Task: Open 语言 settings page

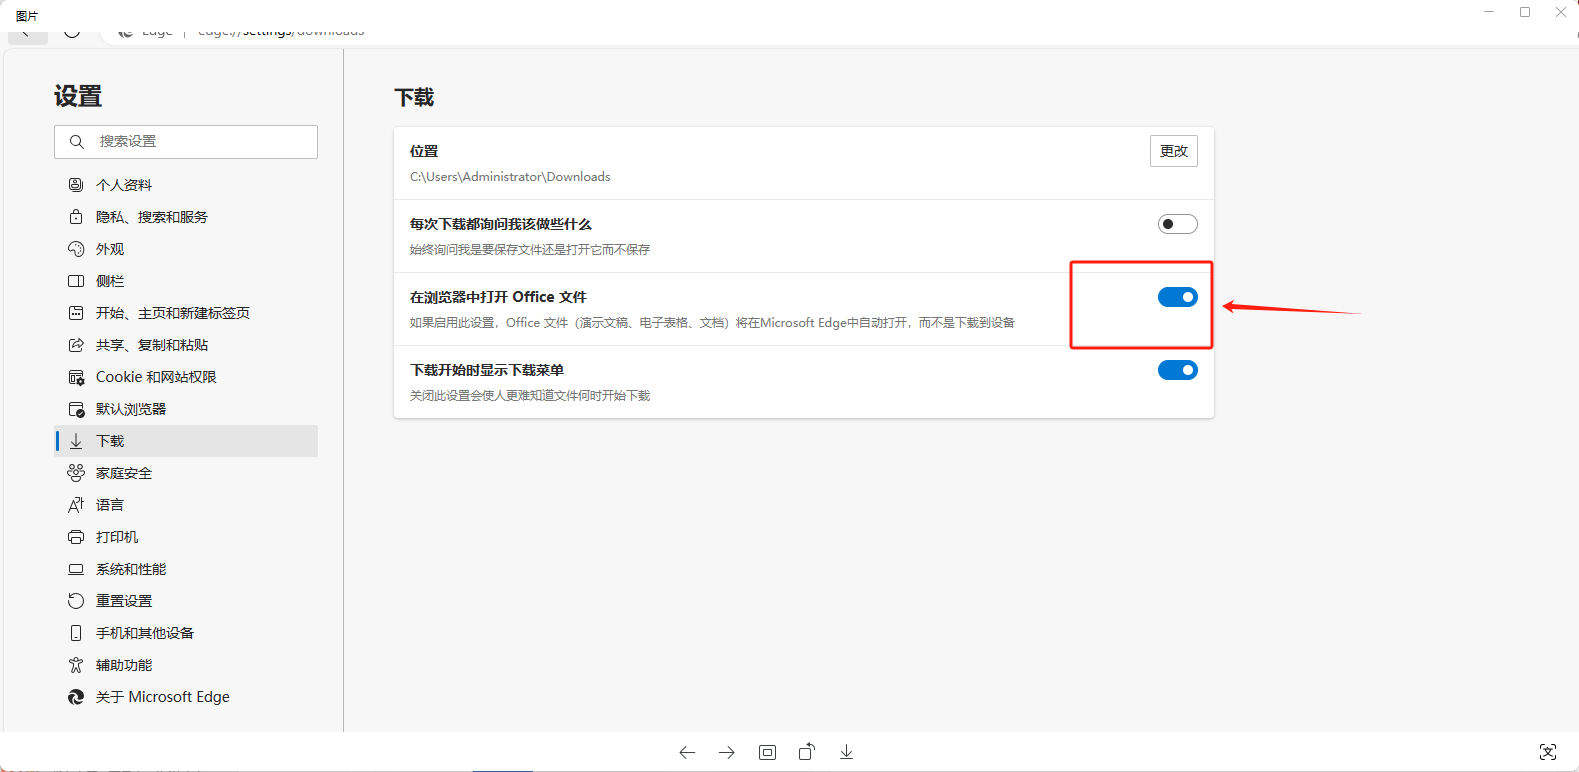Action: click(186, 505)
